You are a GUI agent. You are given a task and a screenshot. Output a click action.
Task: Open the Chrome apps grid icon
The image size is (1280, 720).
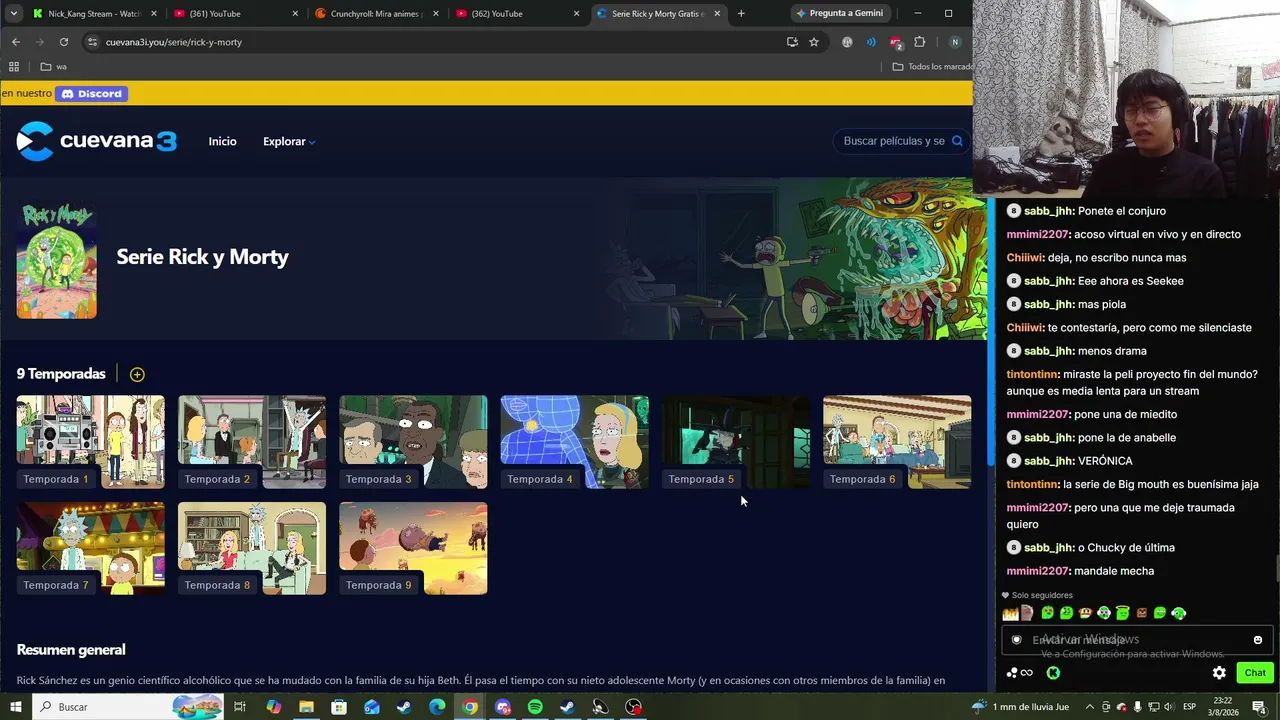pyautogui.click(x=14, y=67)
